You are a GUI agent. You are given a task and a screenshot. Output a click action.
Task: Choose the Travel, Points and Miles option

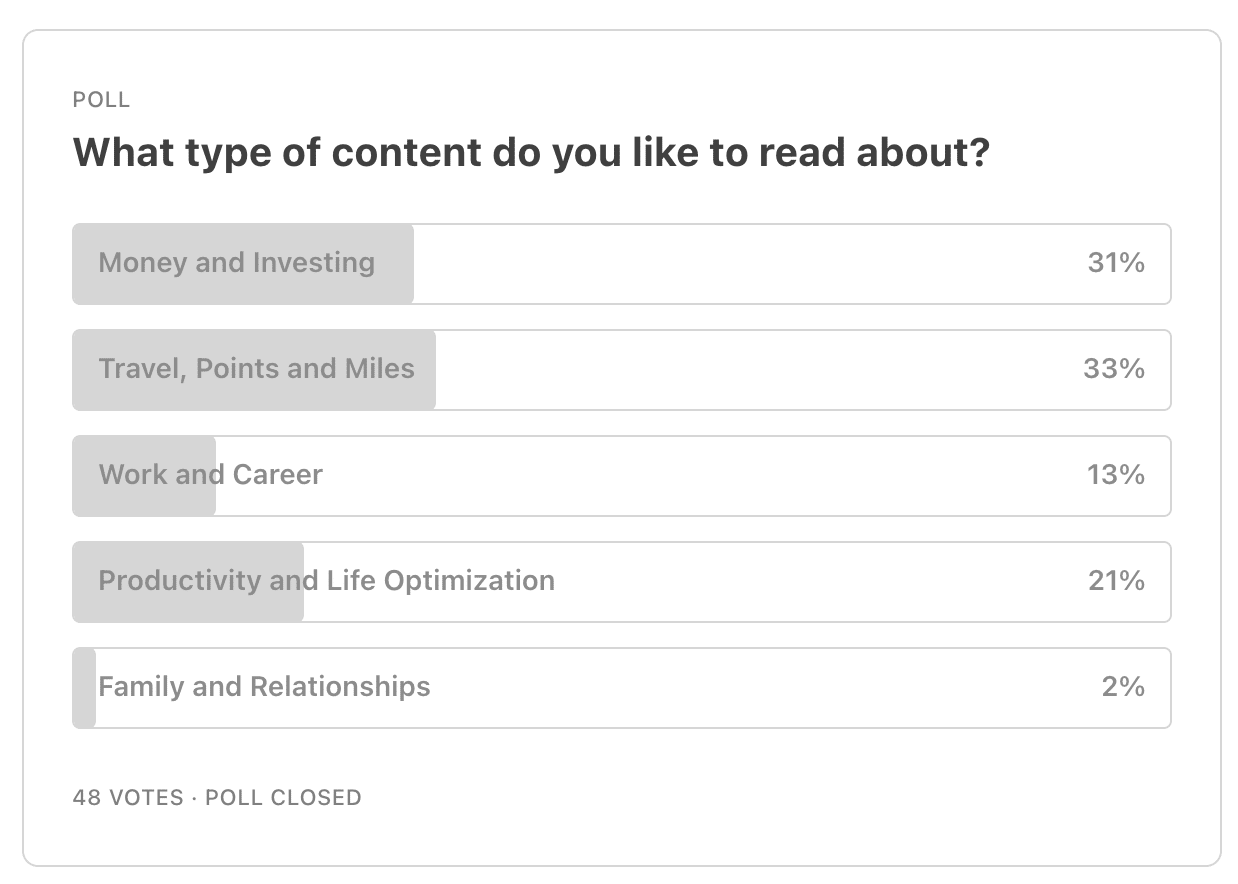621,370
